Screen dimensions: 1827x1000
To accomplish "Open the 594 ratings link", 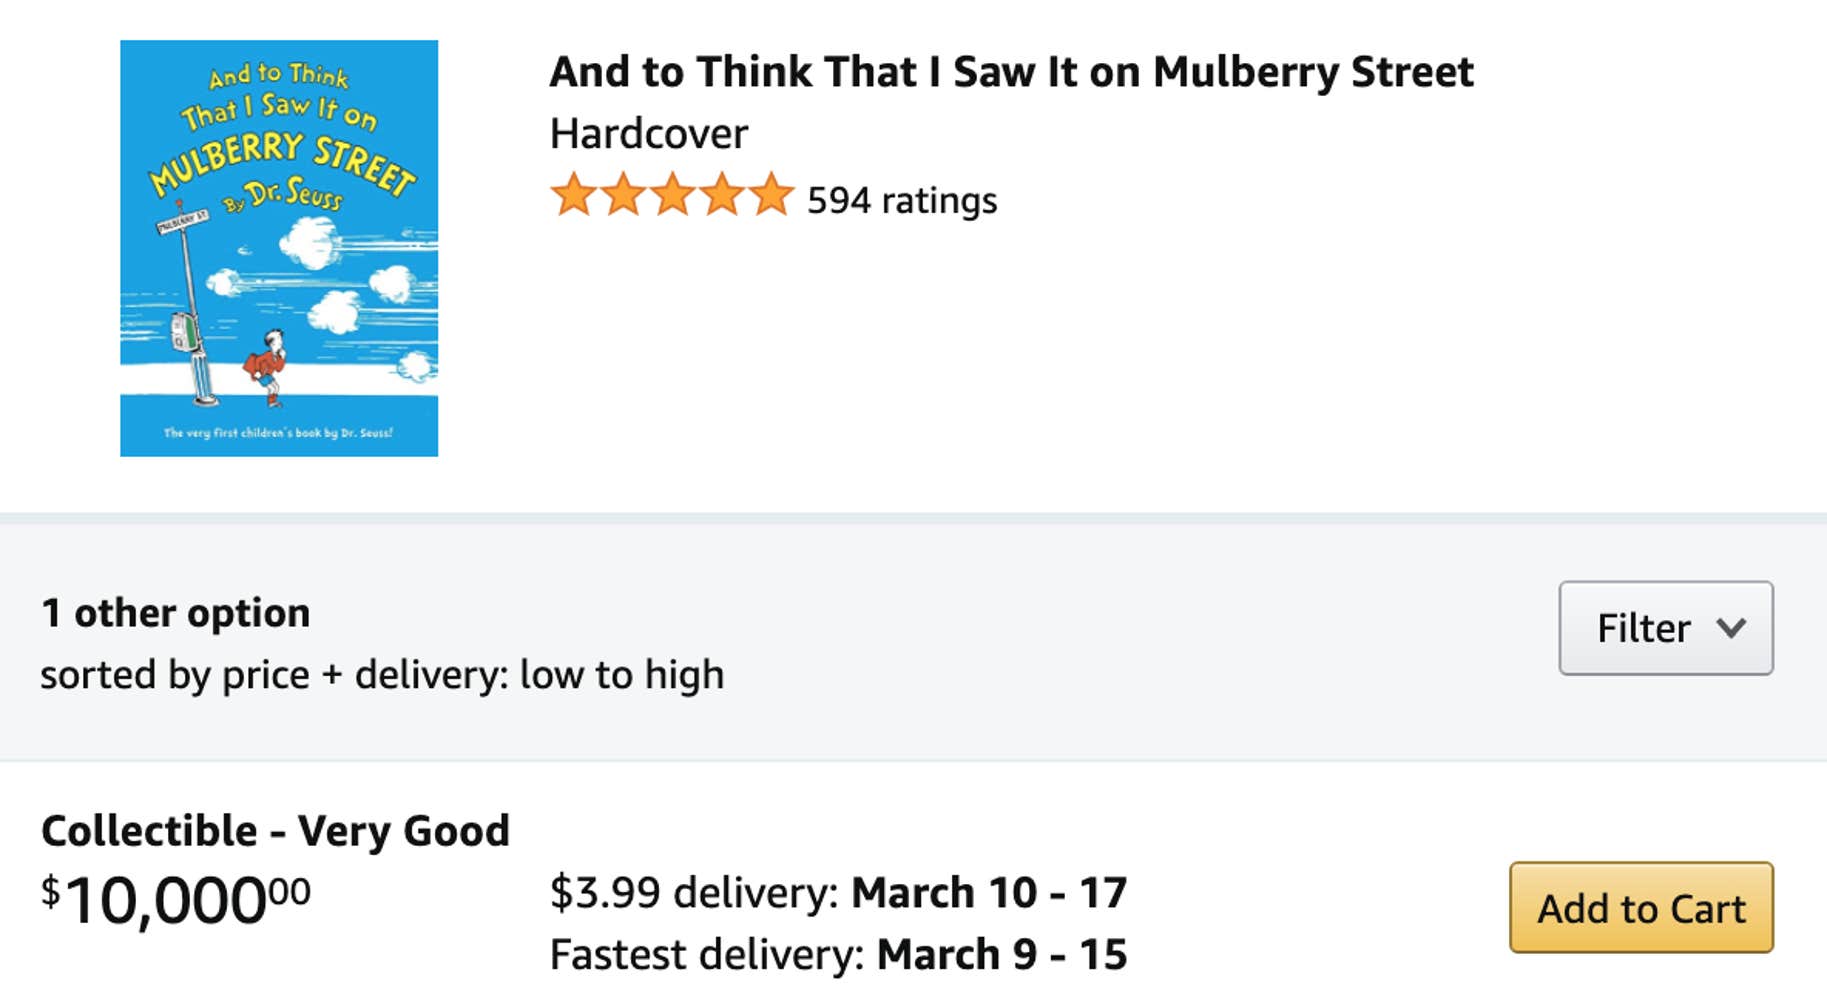I will click(902, 201).
